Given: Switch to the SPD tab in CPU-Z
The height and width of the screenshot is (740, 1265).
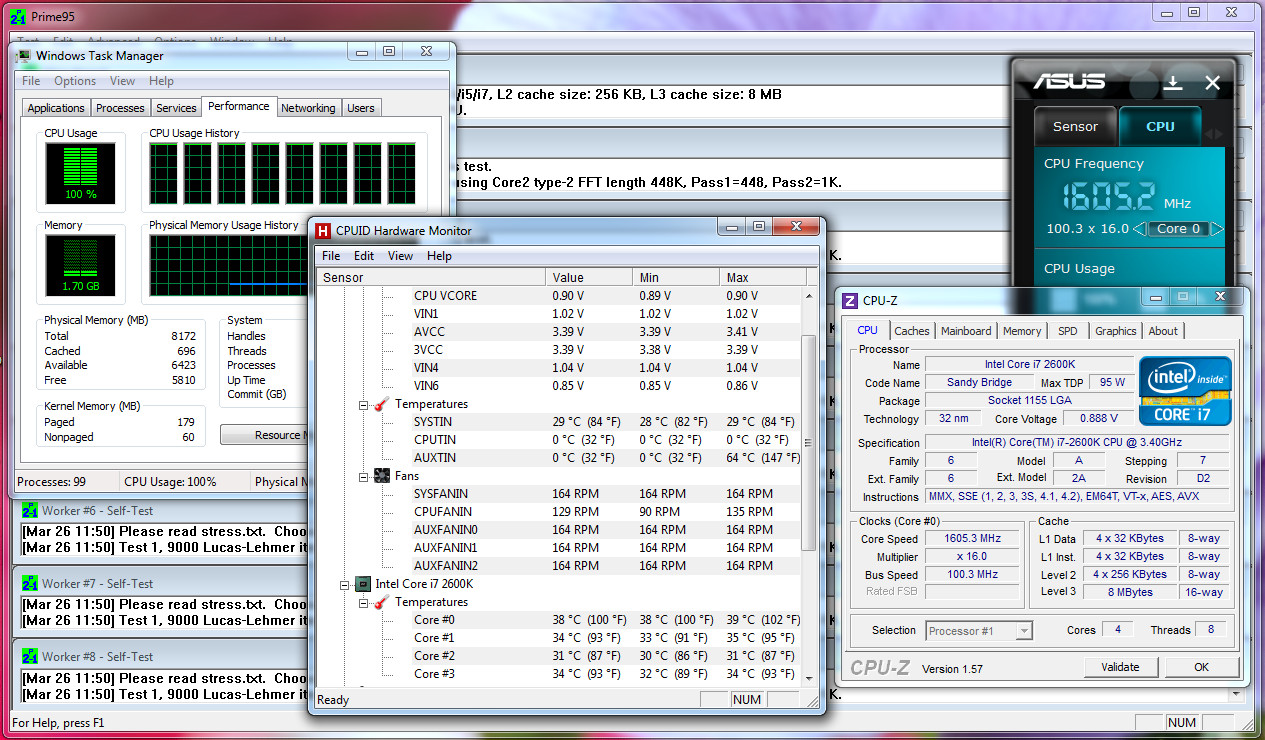Looking at the screenshot, I should point(1068,331).
